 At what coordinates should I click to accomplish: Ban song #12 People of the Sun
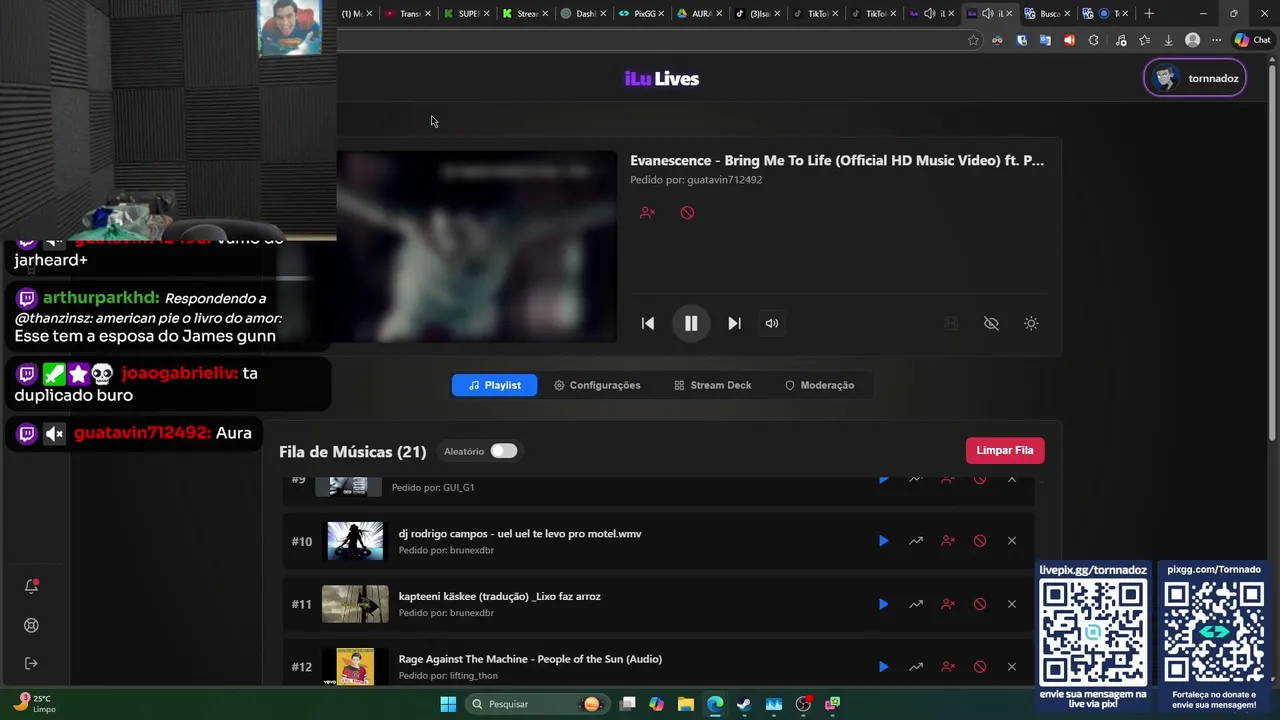(980, 667)
